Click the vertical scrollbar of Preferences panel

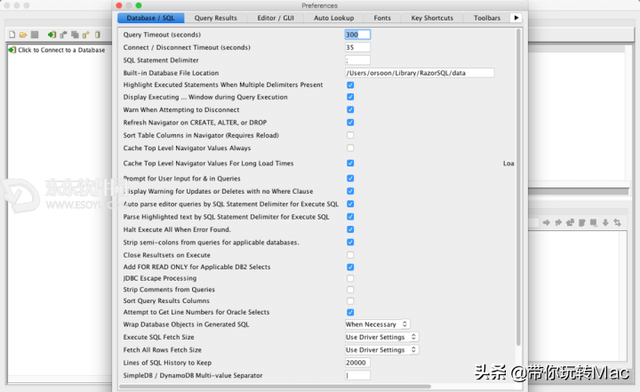coord(518,187)
